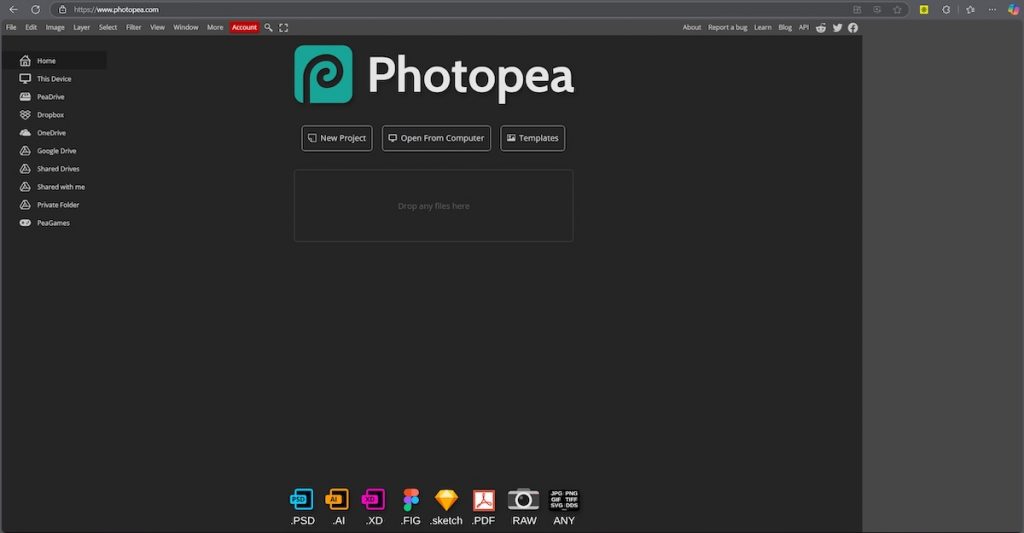
Task: Click the browser address bar
Action: [480, 10]
